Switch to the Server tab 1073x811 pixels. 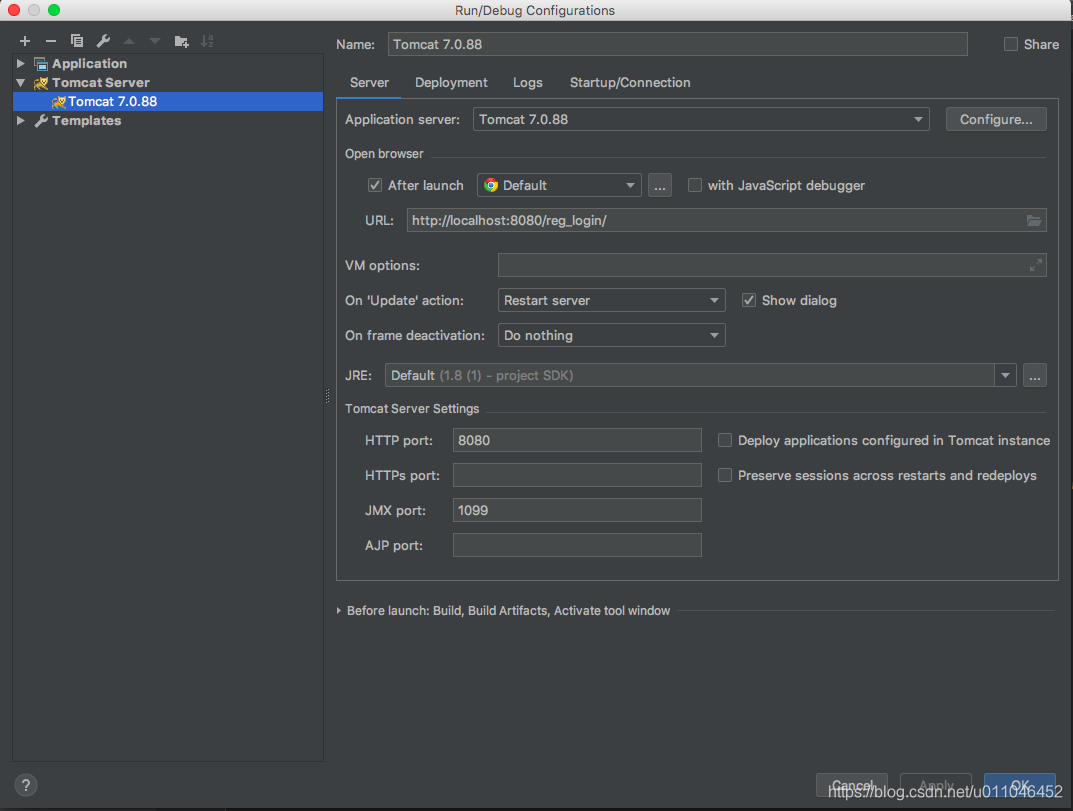click(x=369, y=83)
